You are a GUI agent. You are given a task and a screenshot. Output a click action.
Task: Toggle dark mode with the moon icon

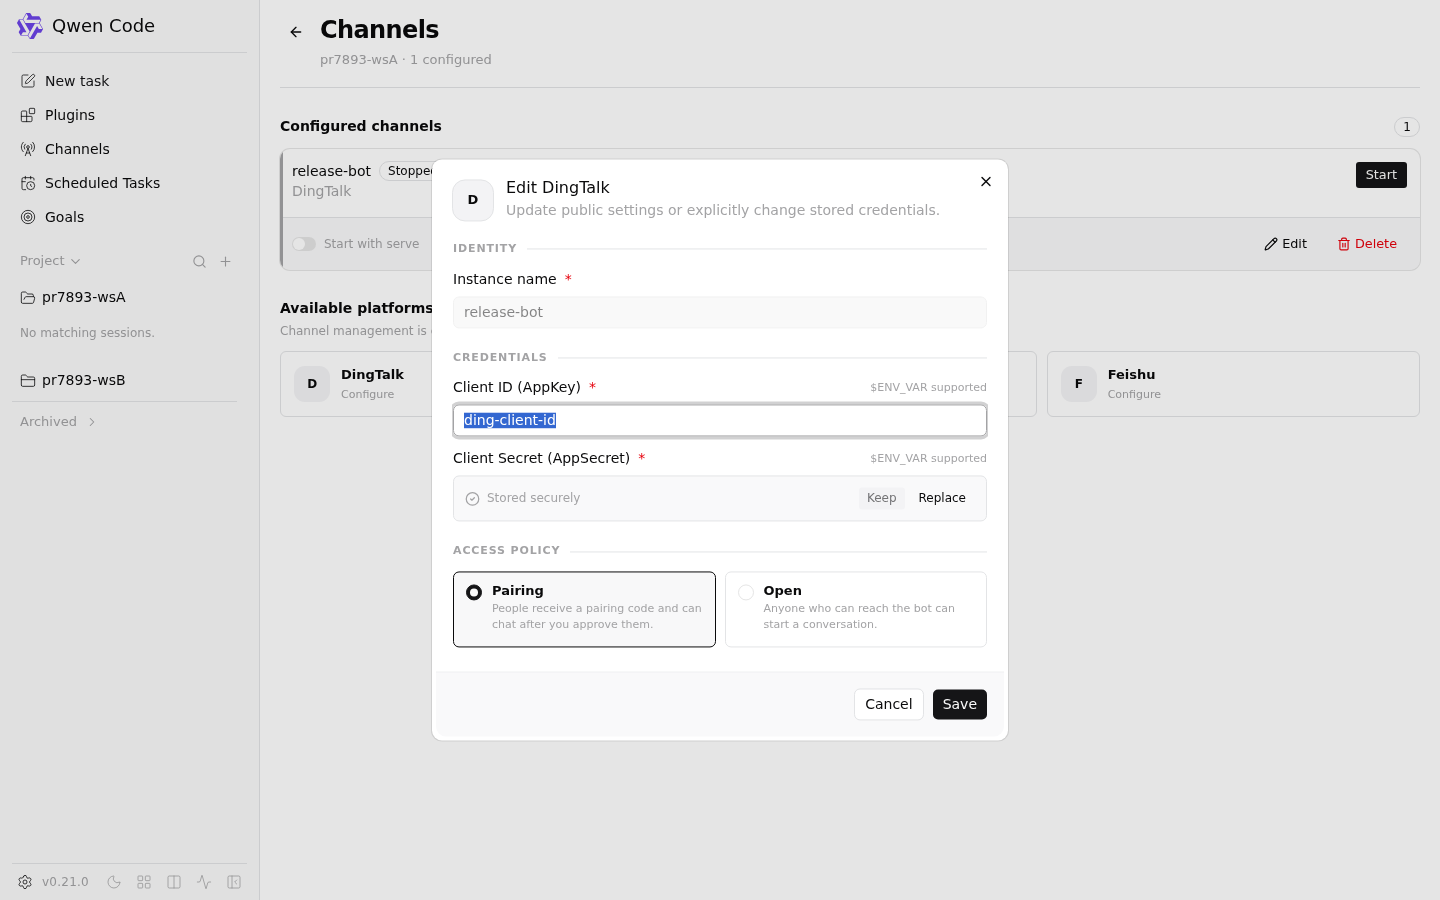114,882
